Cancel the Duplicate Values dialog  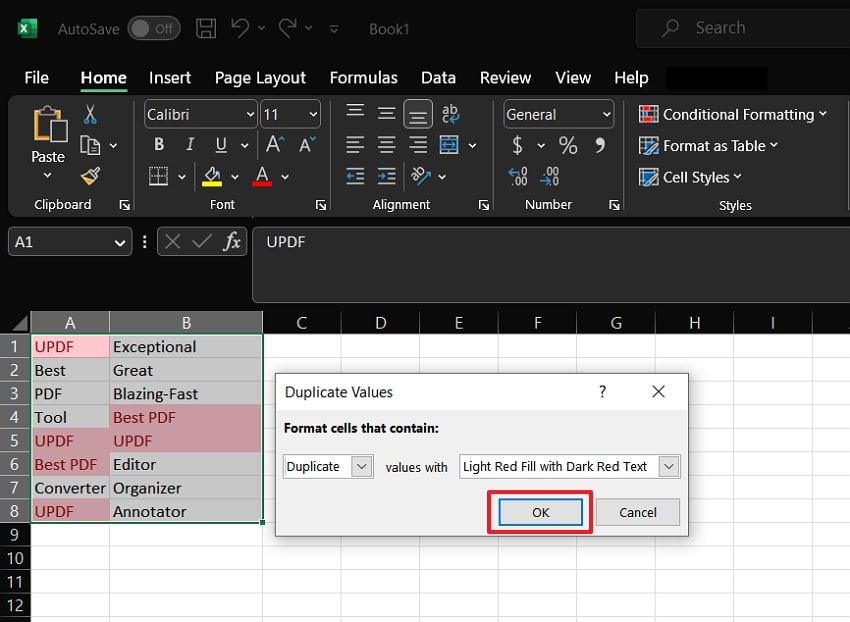click(x=638, y=512)
